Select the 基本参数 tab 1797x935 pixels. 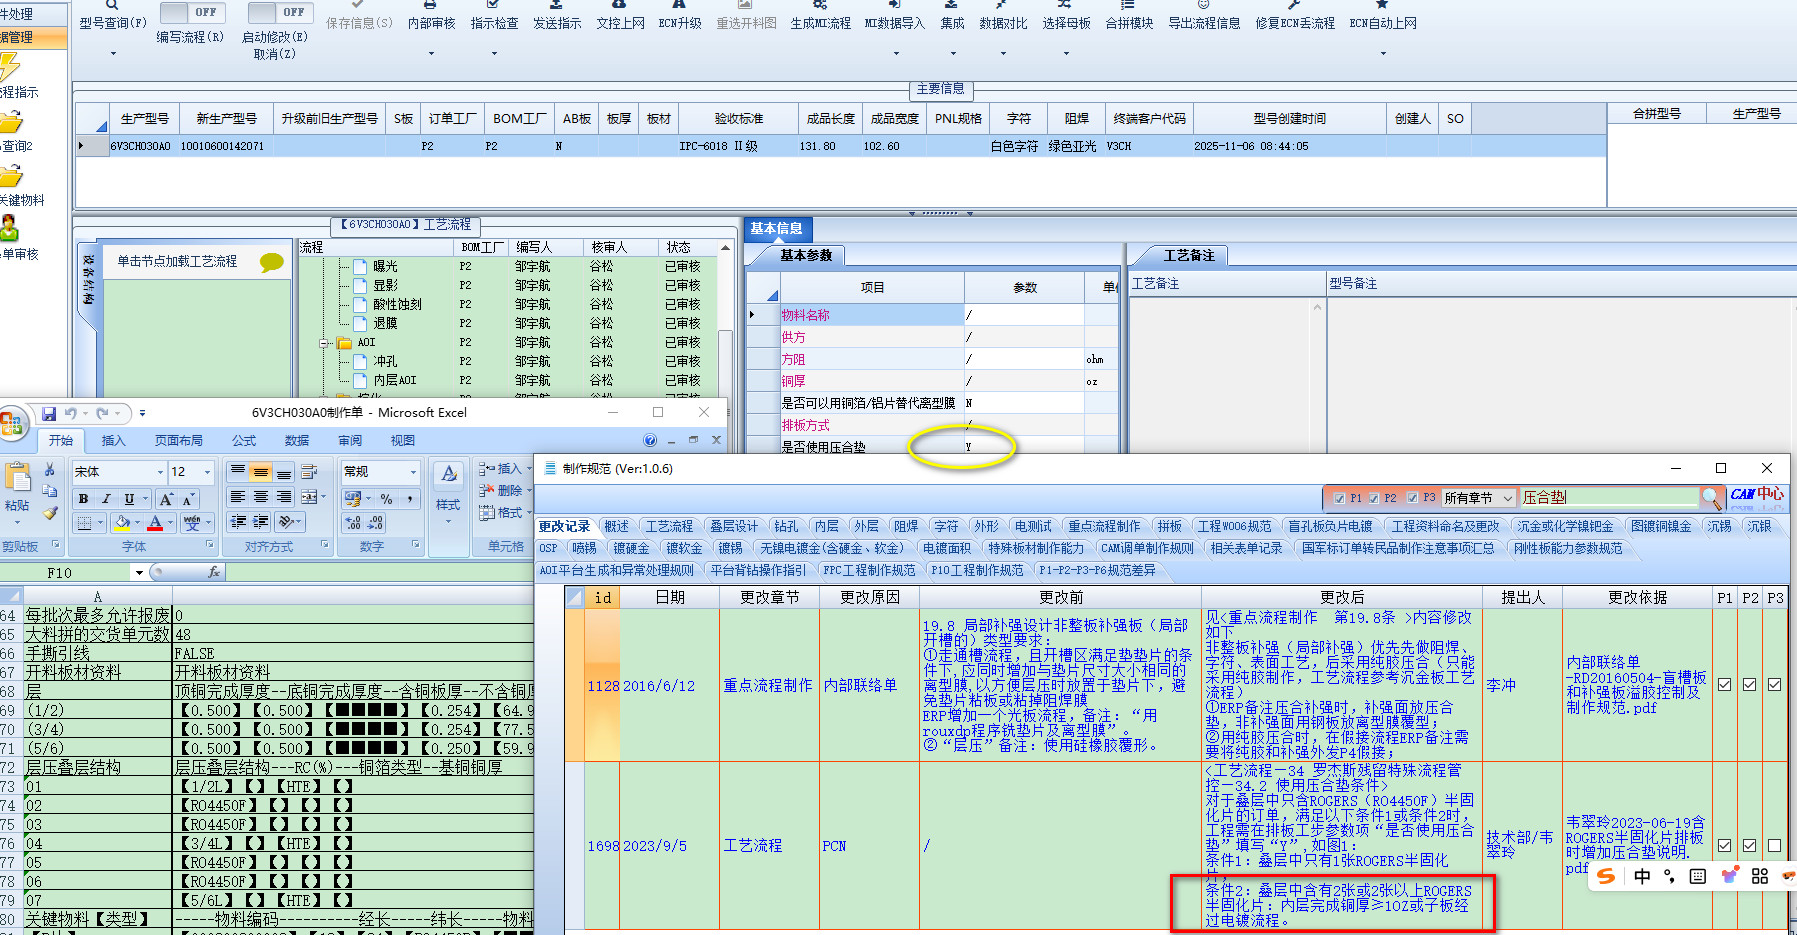point(806,255)
